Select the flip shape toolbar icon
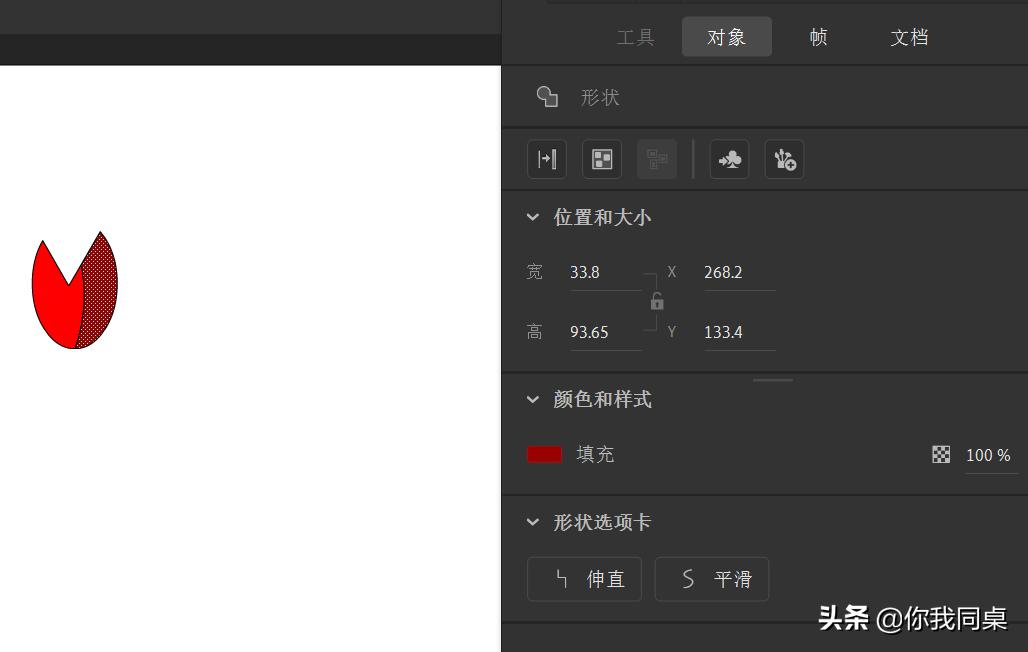 [x=547, y=159]
